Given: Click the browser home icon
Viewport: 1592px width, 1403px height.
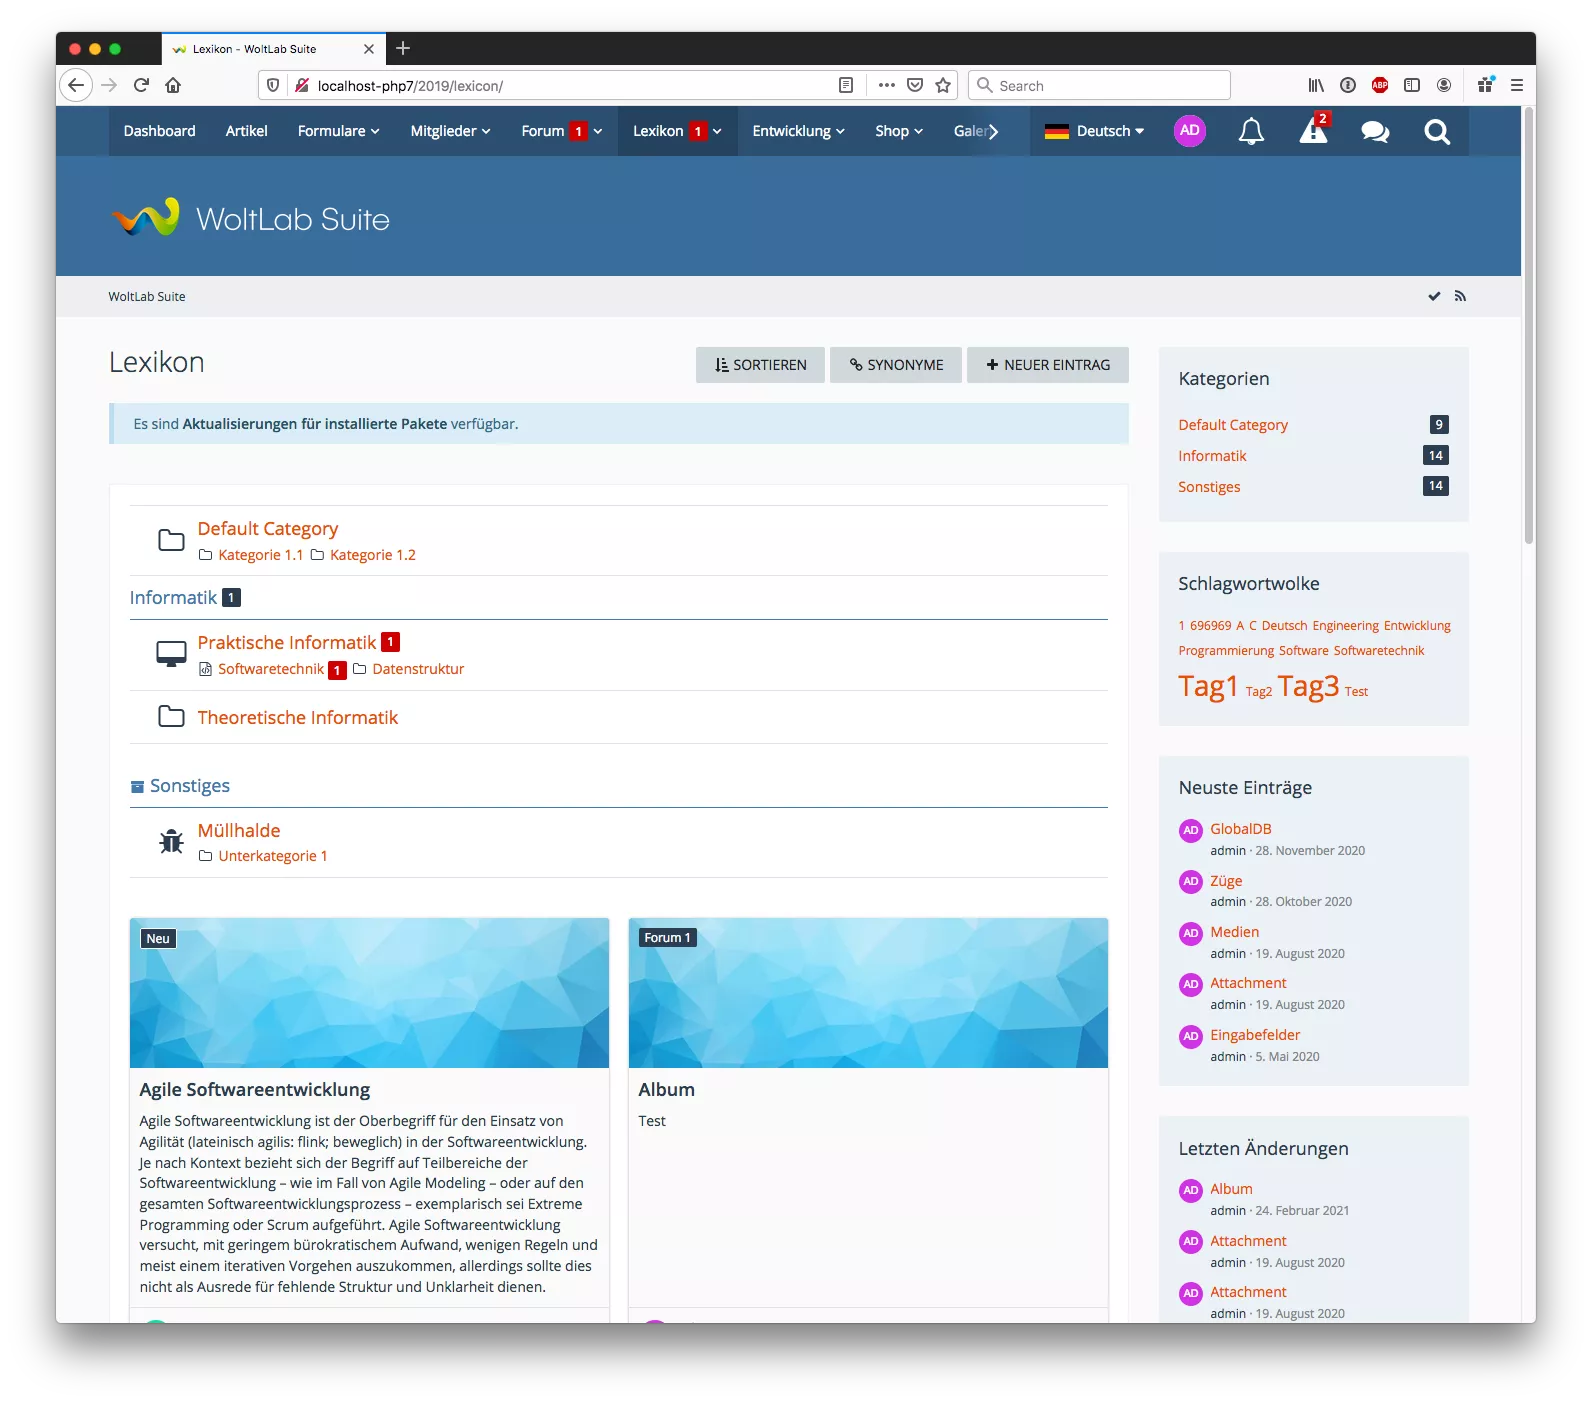Looking at the screenshot, I should click(x=173, y=86).
